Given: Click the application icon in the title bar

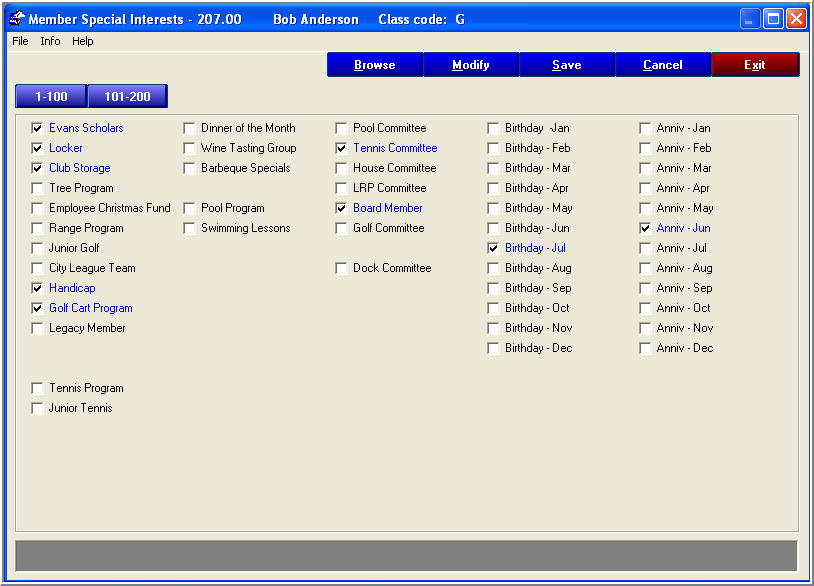Looking at the screenshot, I should (16, 19).
